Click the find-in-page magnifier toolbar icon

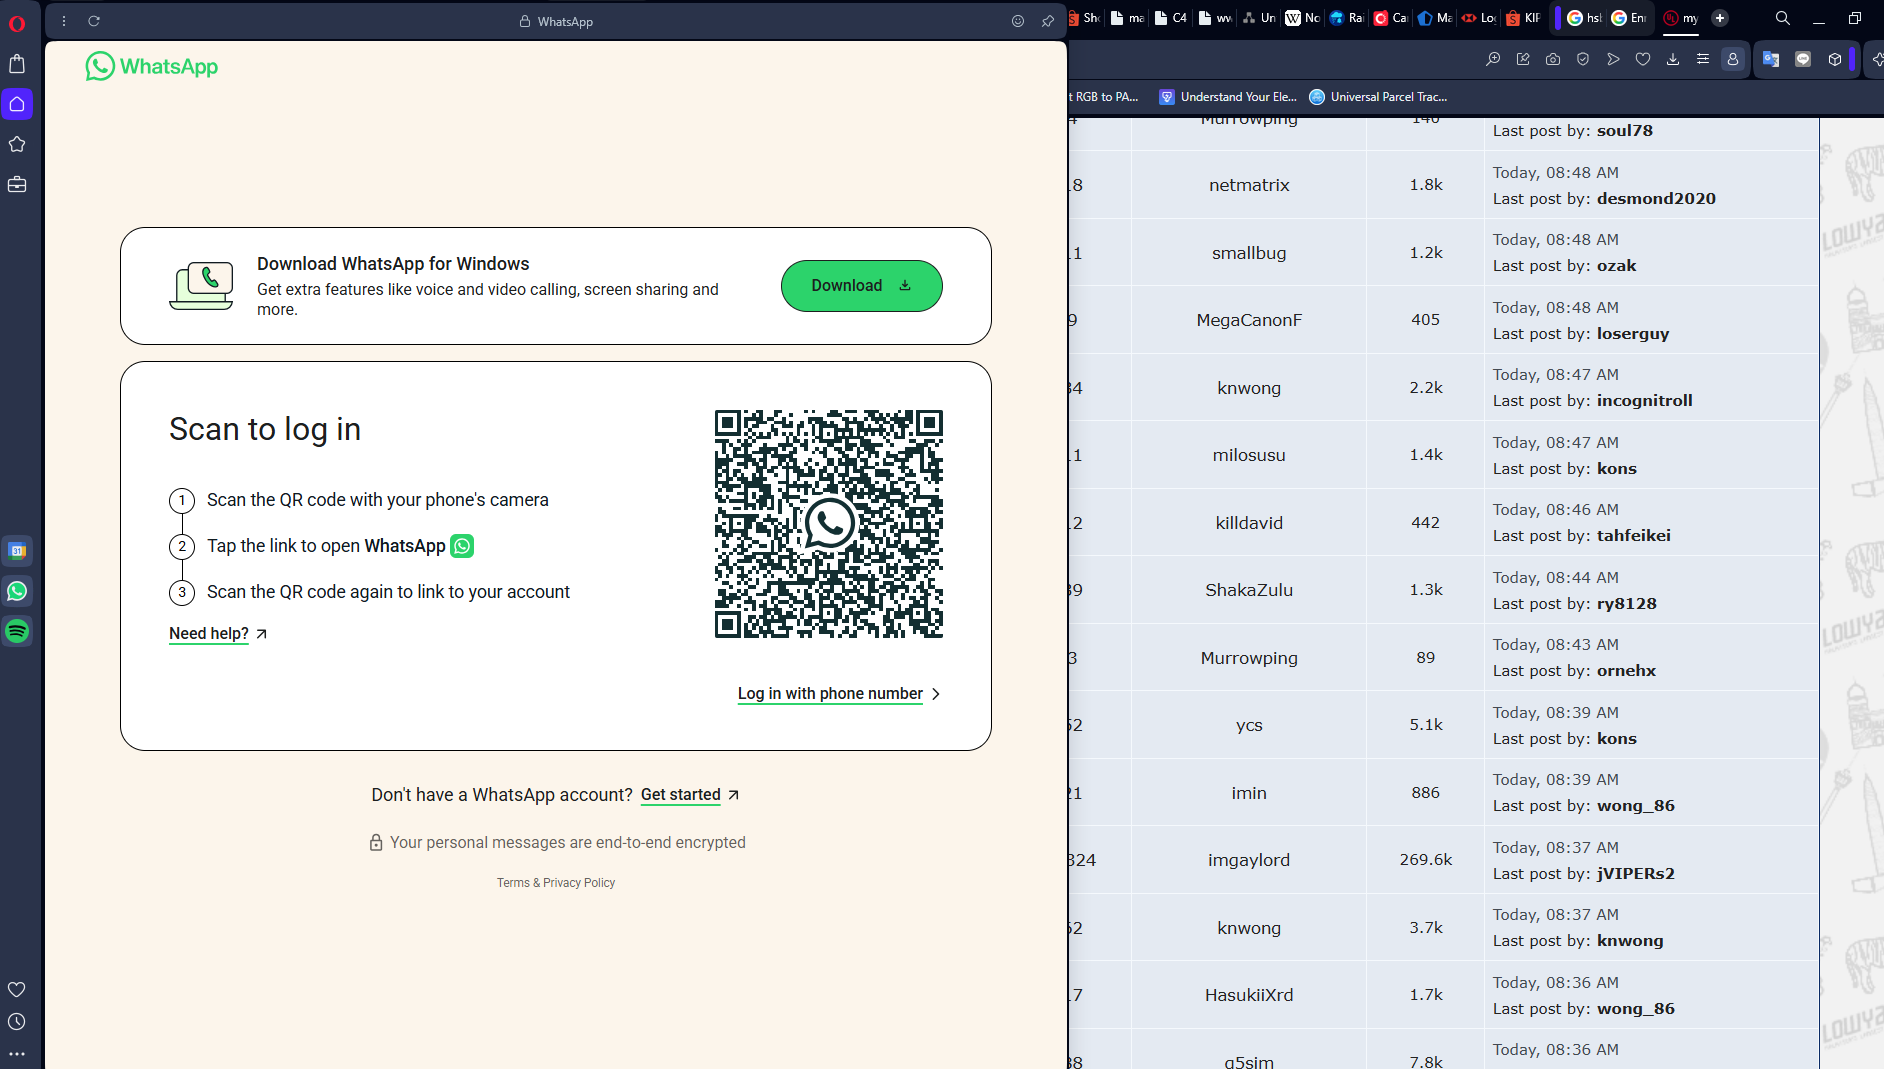pyautogui.click(x=1493, y=59)
